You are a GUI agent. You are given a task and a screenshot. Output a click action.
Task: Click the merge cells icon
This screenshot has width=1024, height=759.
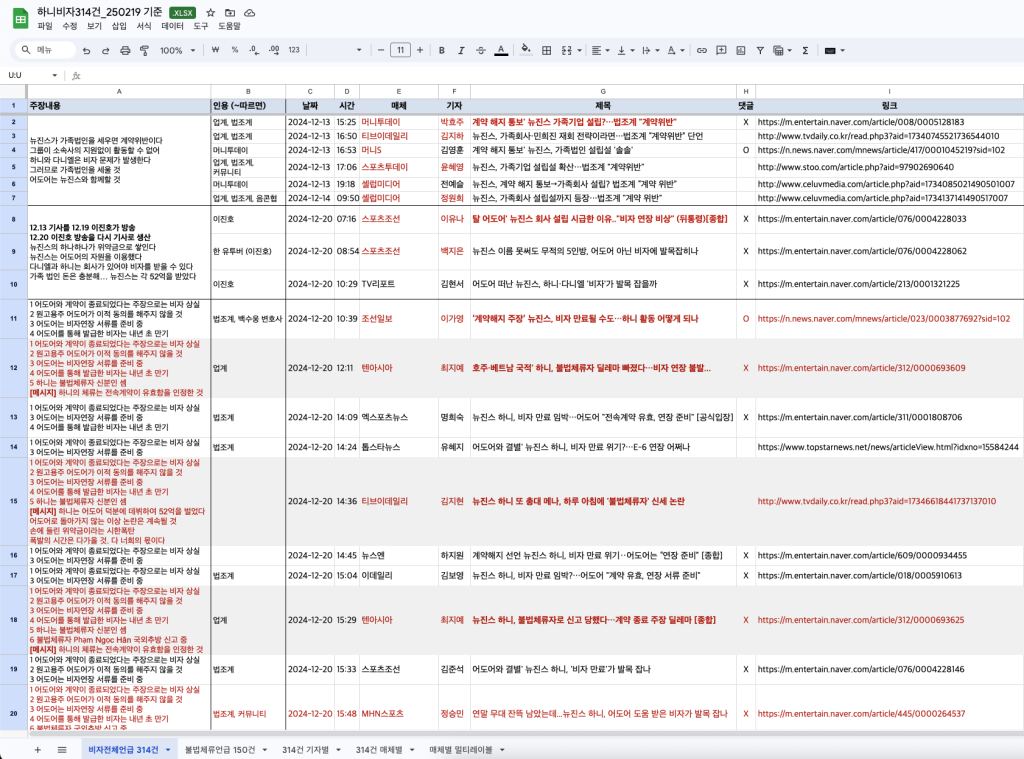(x=566, y=50)
